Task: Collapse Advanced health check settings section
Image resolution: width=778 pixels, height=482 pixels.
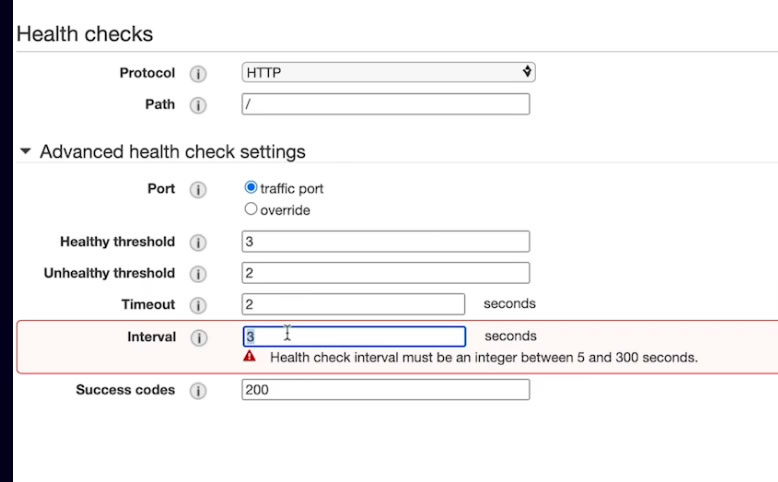Action: [26, 152]
